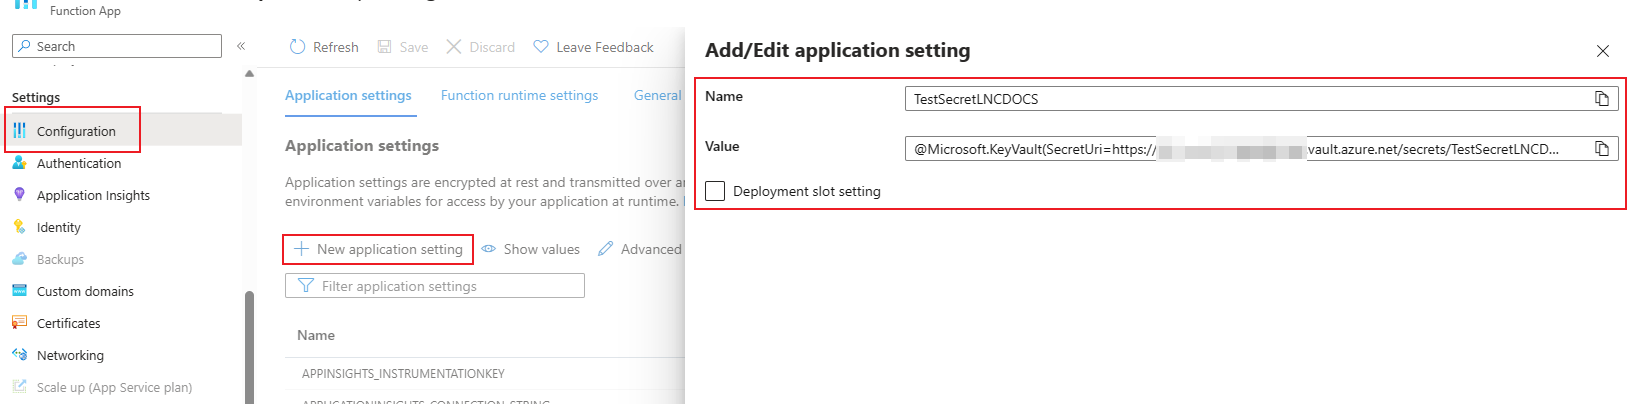Click the Save disk icon
Image resolution: width=1634 pixels, height=404 pixels.
[384, 47]
